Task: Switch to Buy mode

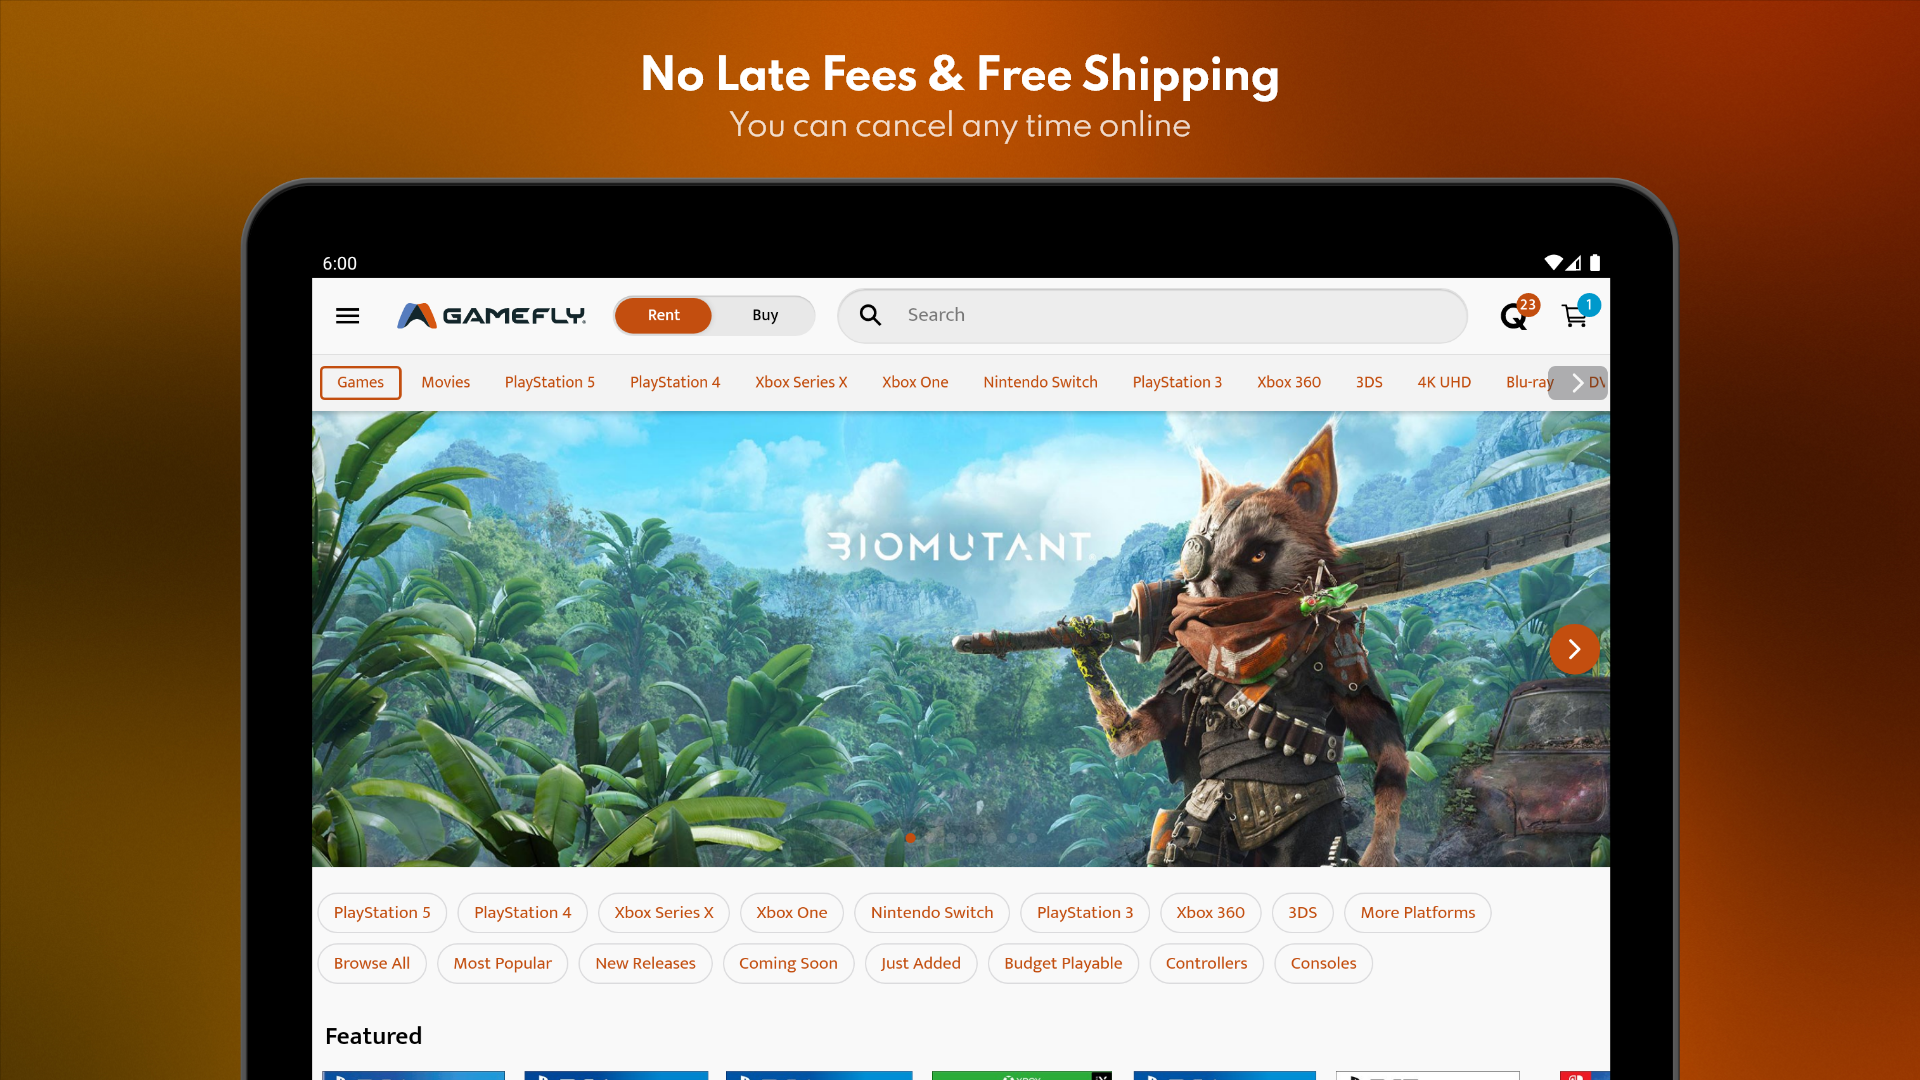Action: click(765, 315)
